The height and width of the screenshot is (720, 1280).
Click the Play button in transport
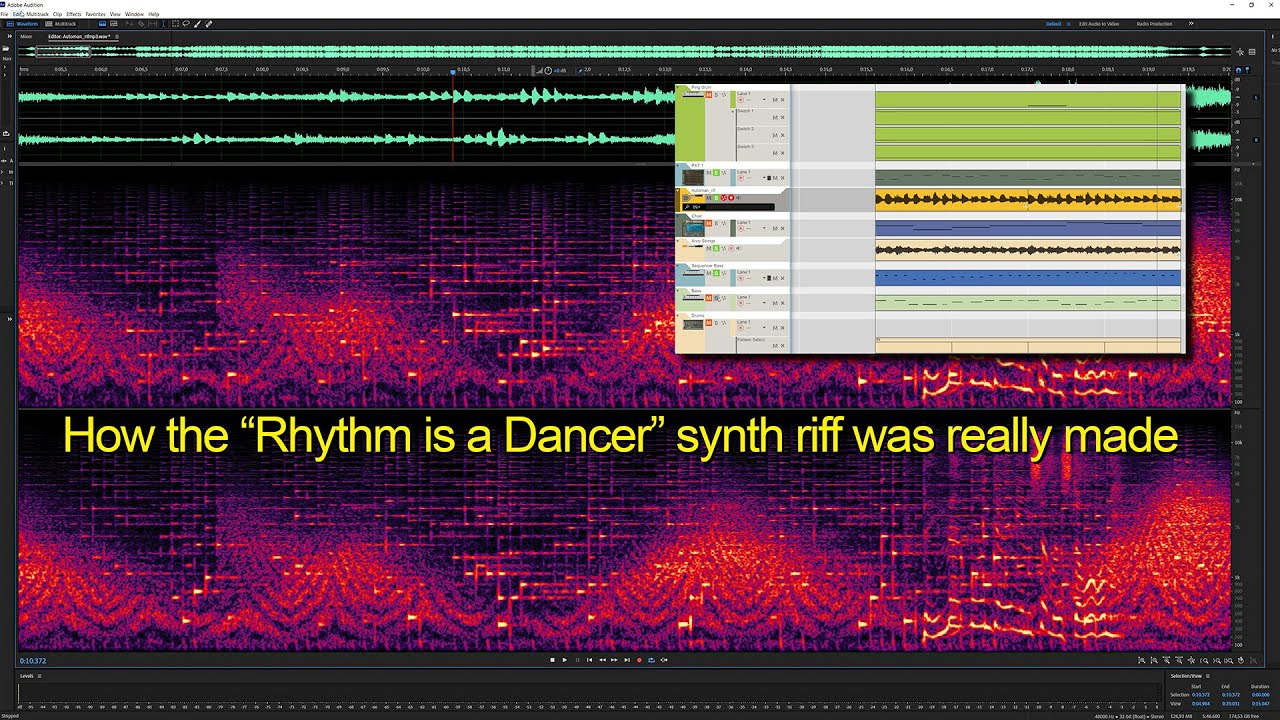tap(565, 660)
